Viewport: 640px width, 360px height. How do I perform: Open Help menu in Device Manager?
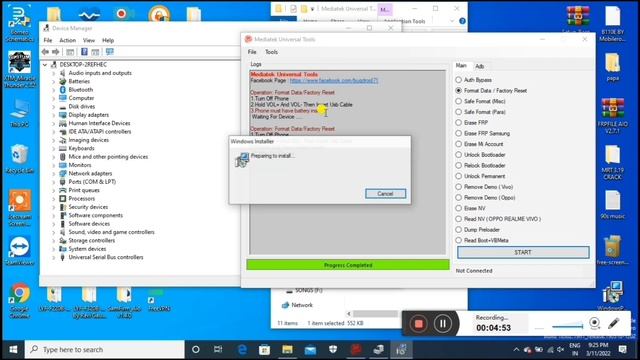[108, 40]
